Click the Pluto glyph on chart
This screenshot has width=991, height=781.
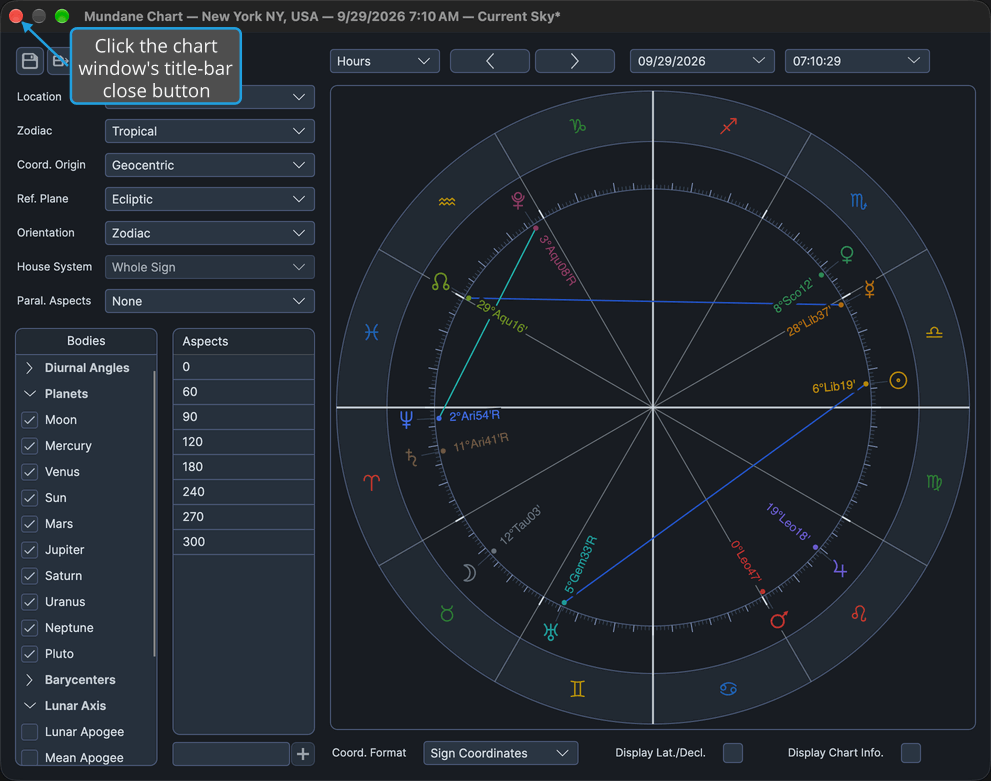pyautogui.click(x=518, y=200)
